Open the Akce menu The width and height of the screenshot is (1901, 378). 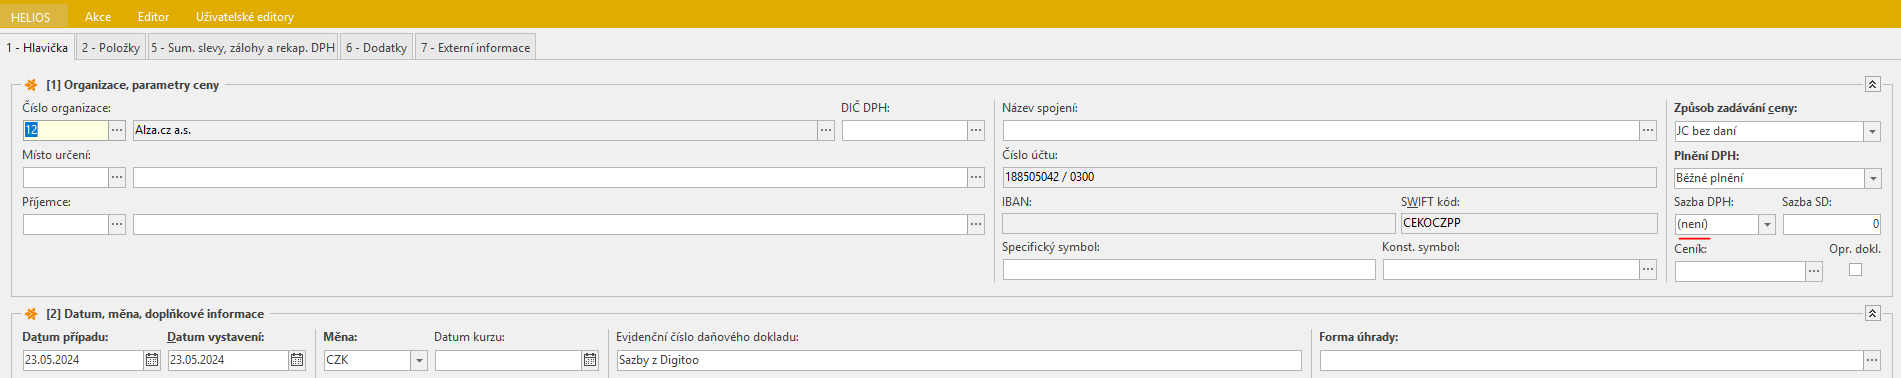[98, 17]
